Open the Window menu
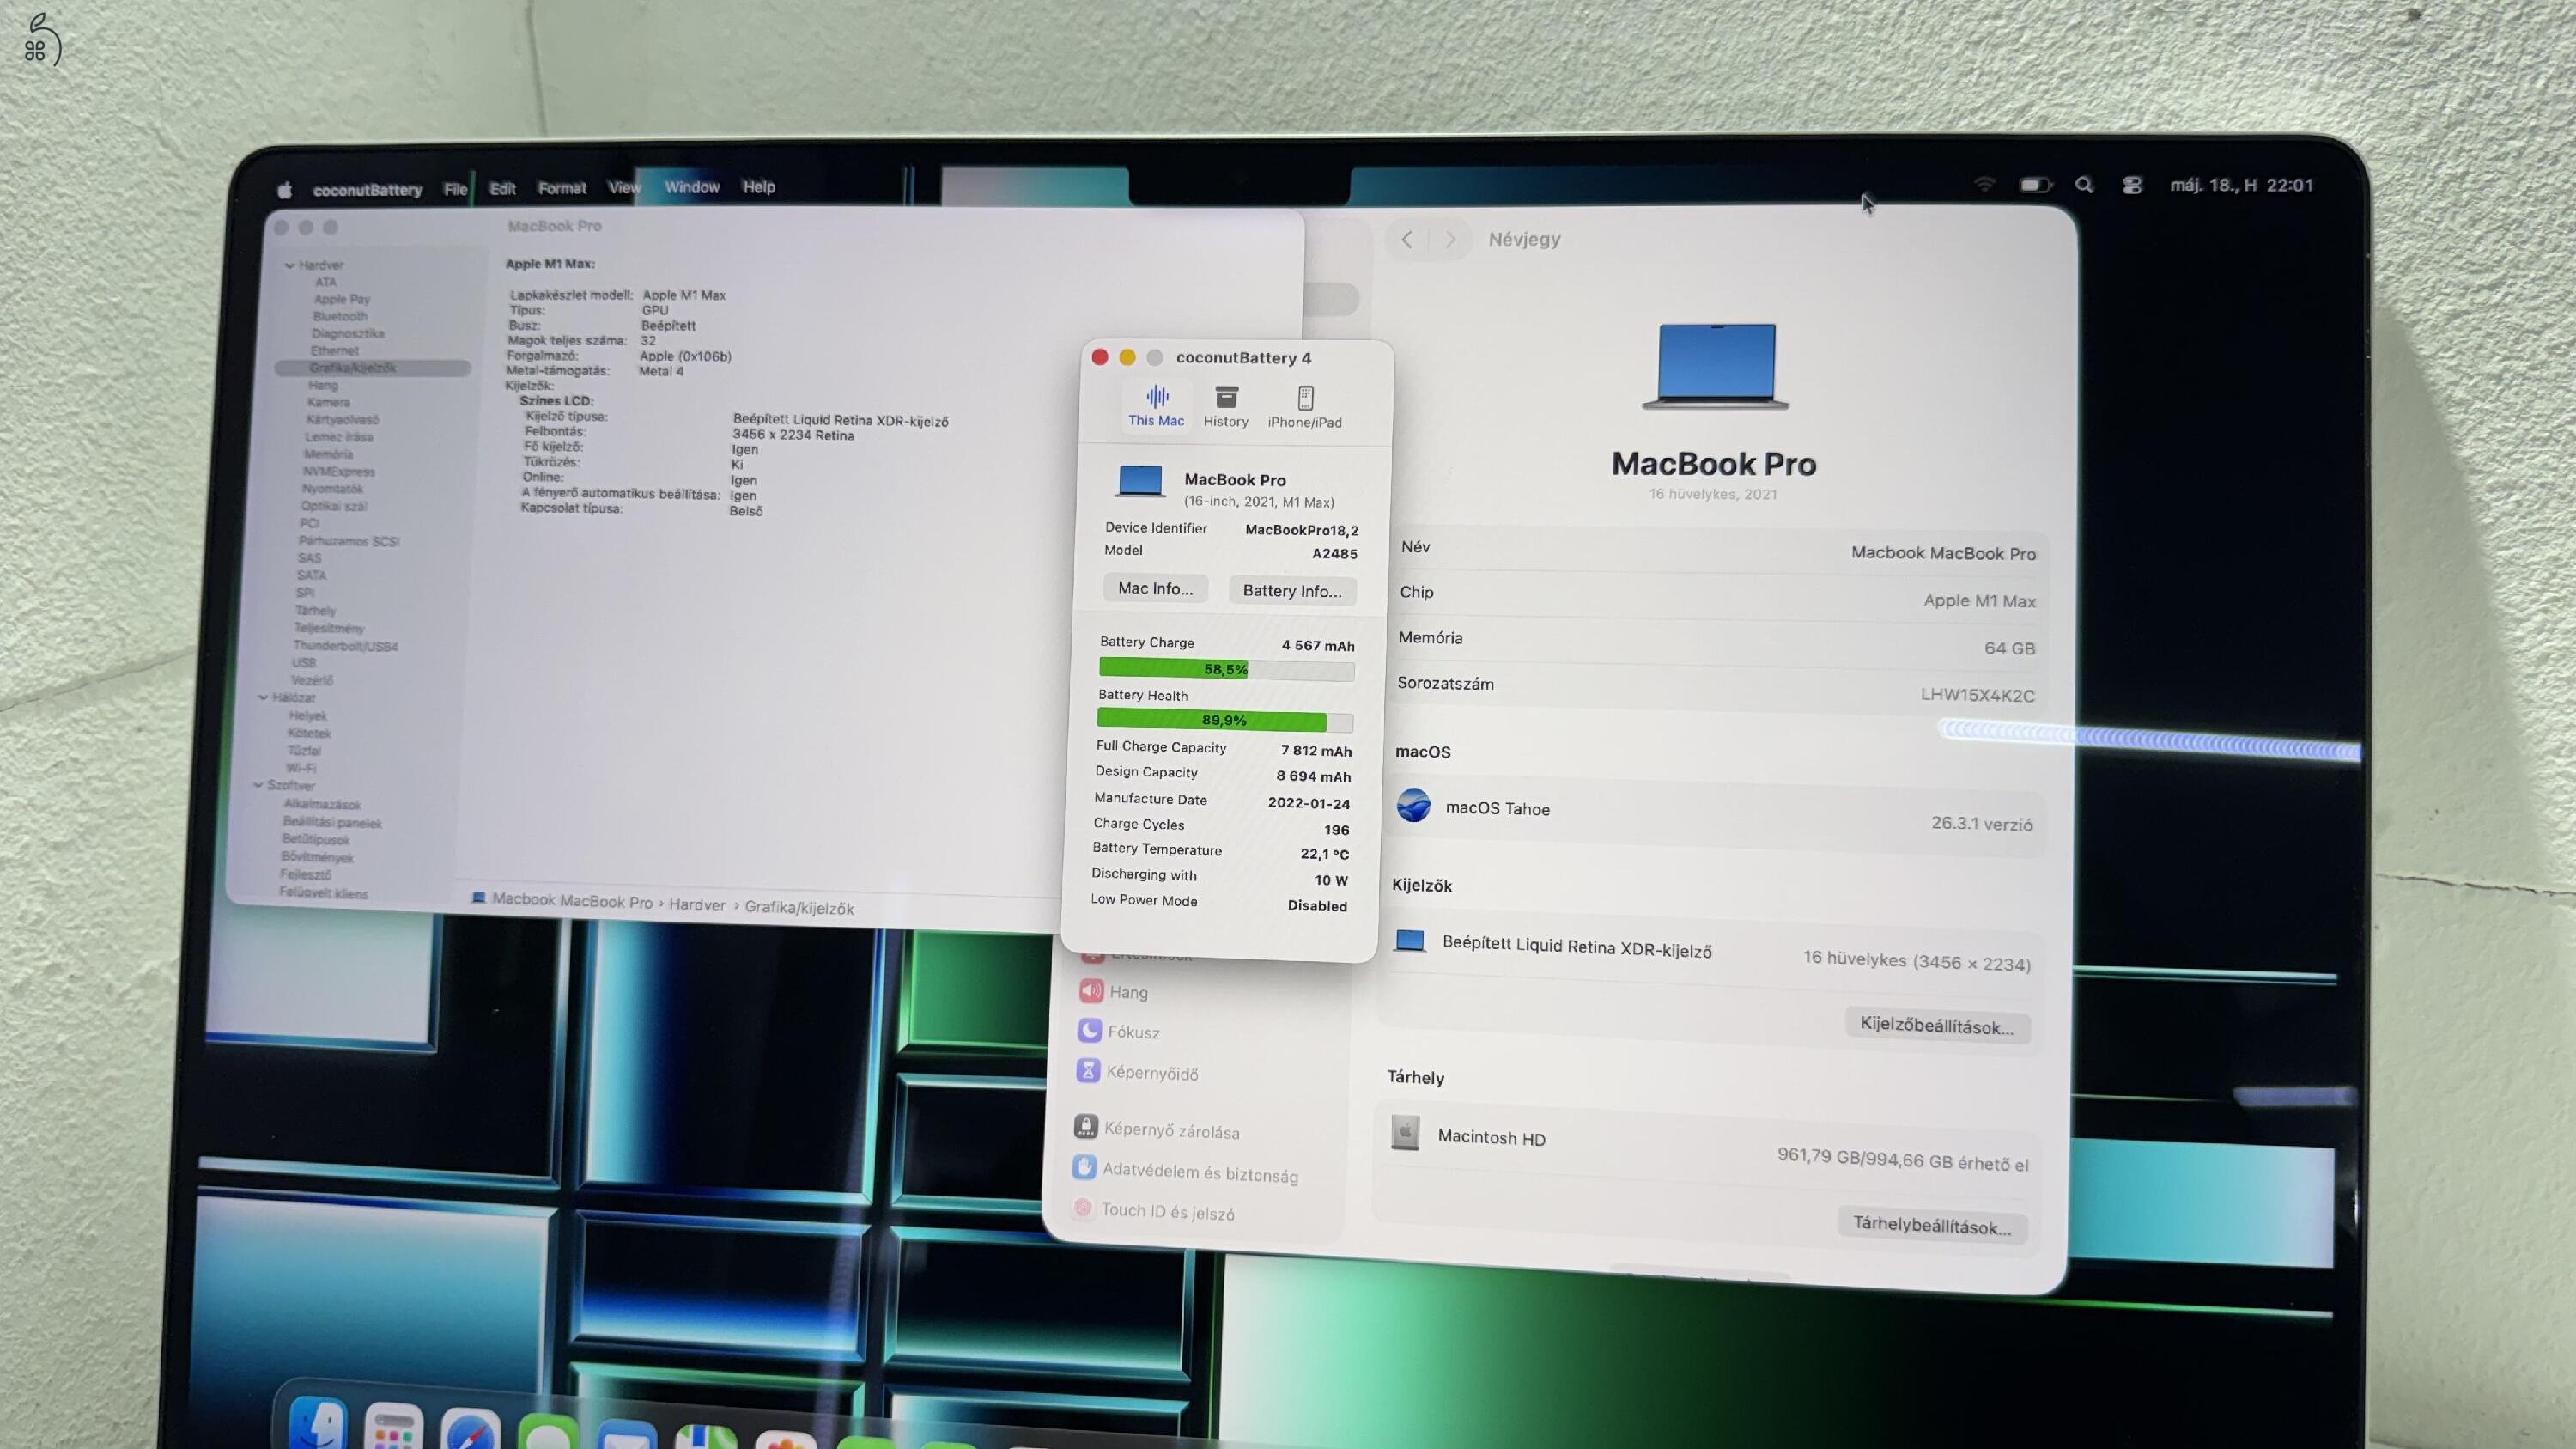The height and width of the screenshot is (1449, 2576). click(x=692, y=187)
